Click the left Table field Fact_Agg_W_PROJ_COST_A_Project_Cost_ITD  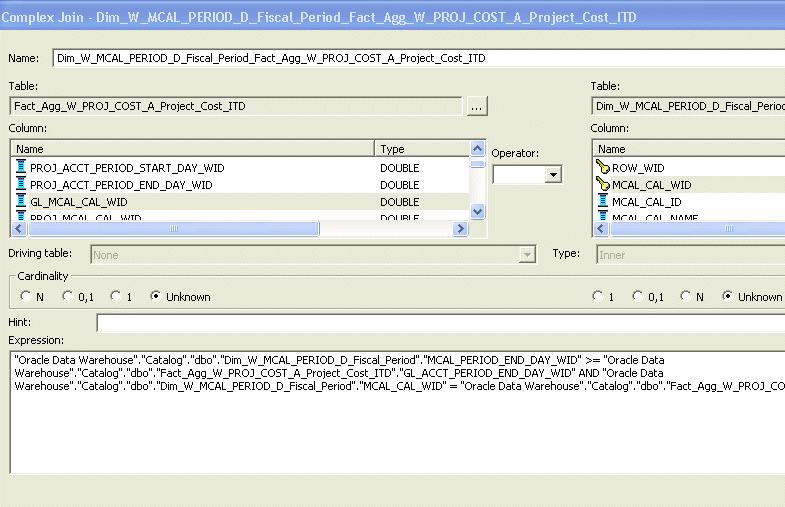(x=235, y=106)
